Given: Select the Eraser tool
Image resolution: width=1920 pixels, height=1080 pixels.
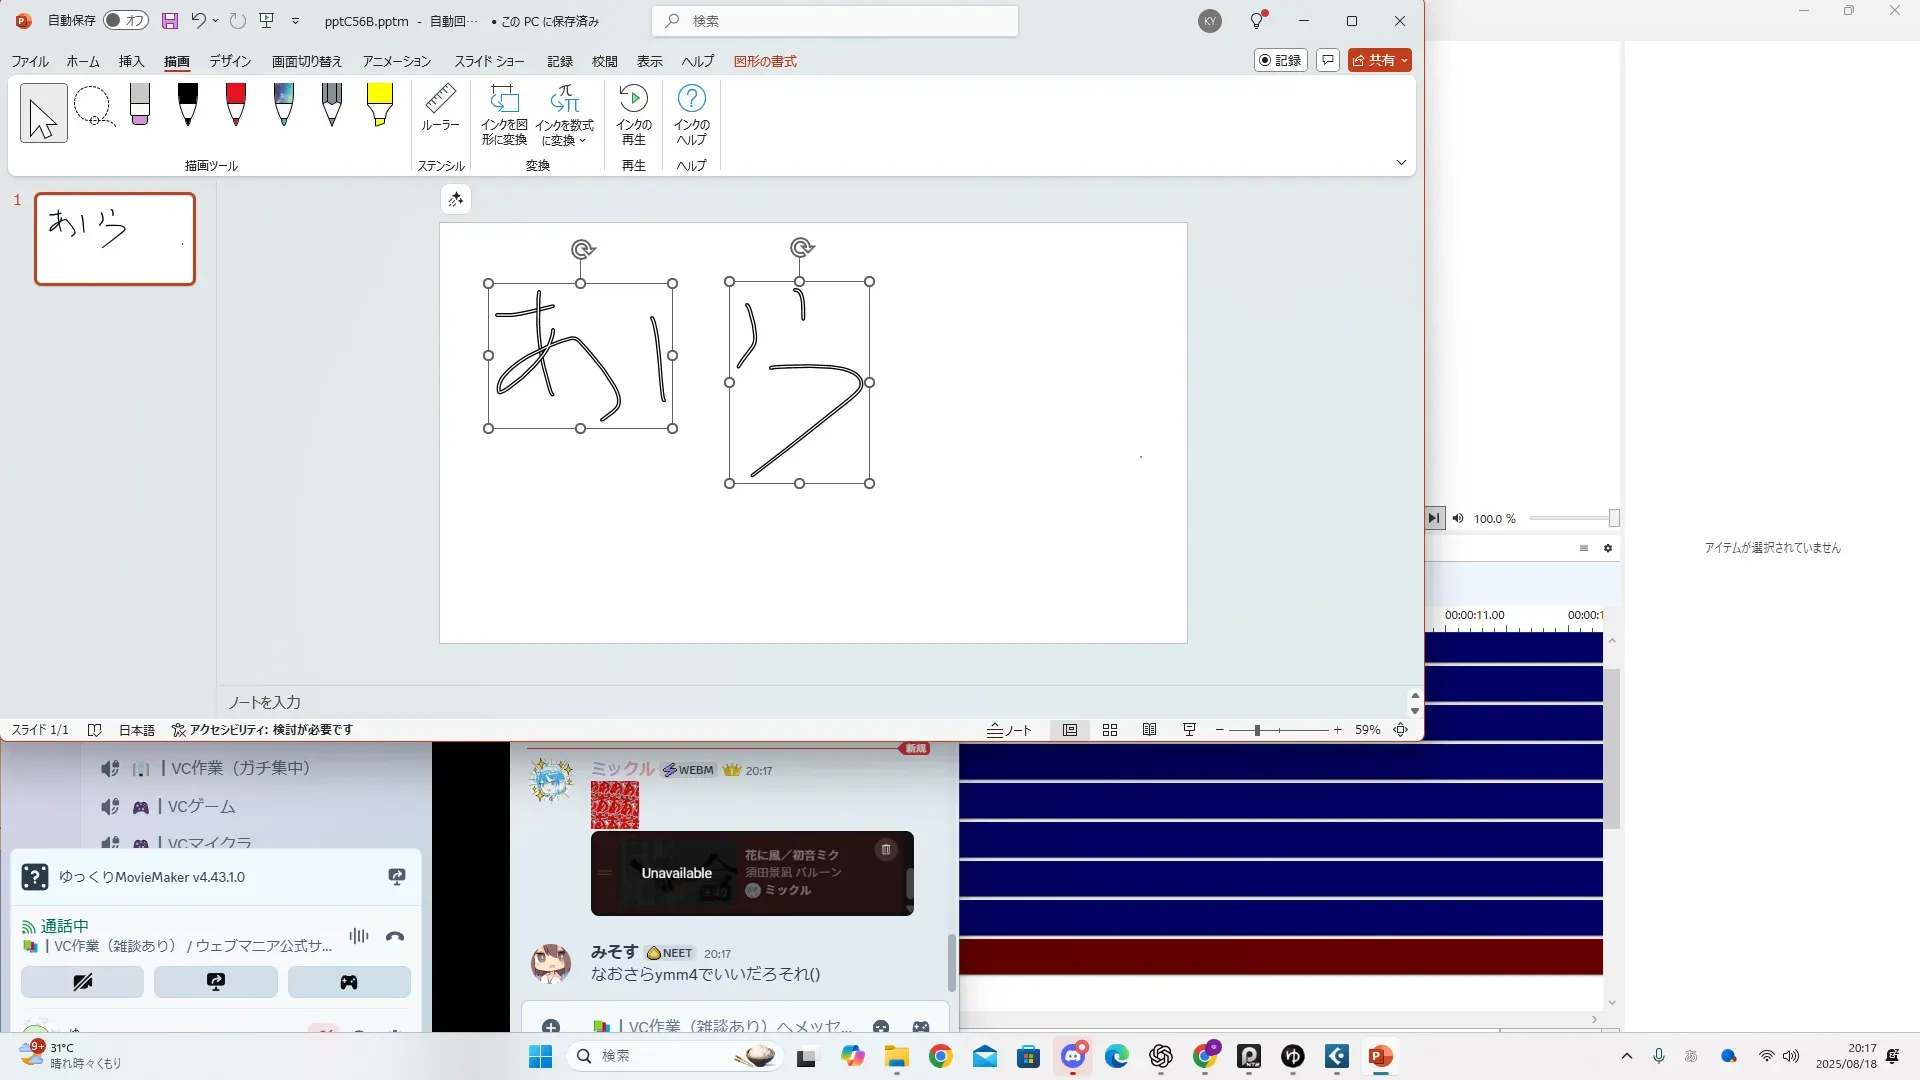Looking at the screenshot, I should click(x=140, y=105).
